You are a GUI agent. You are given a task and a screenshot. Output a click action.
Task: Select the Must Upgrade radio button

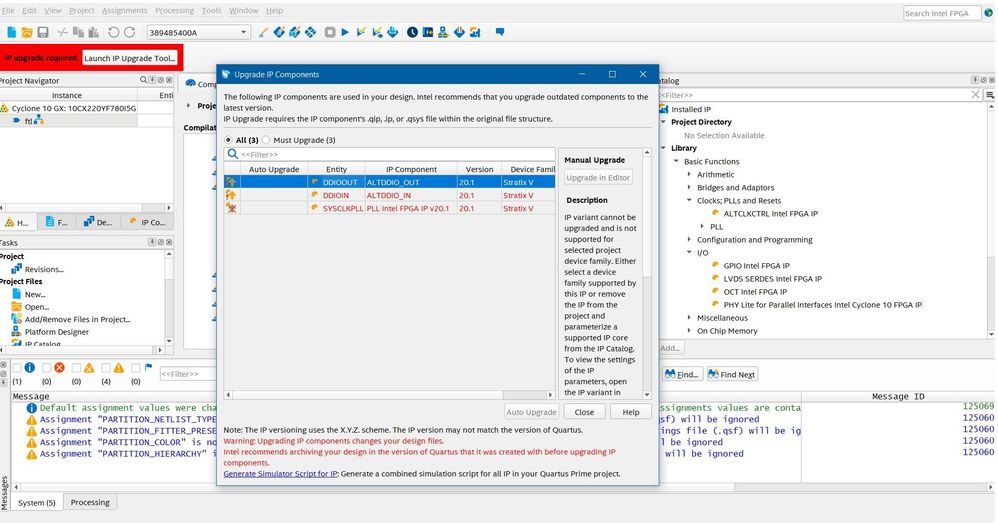(x=266, y=140)
